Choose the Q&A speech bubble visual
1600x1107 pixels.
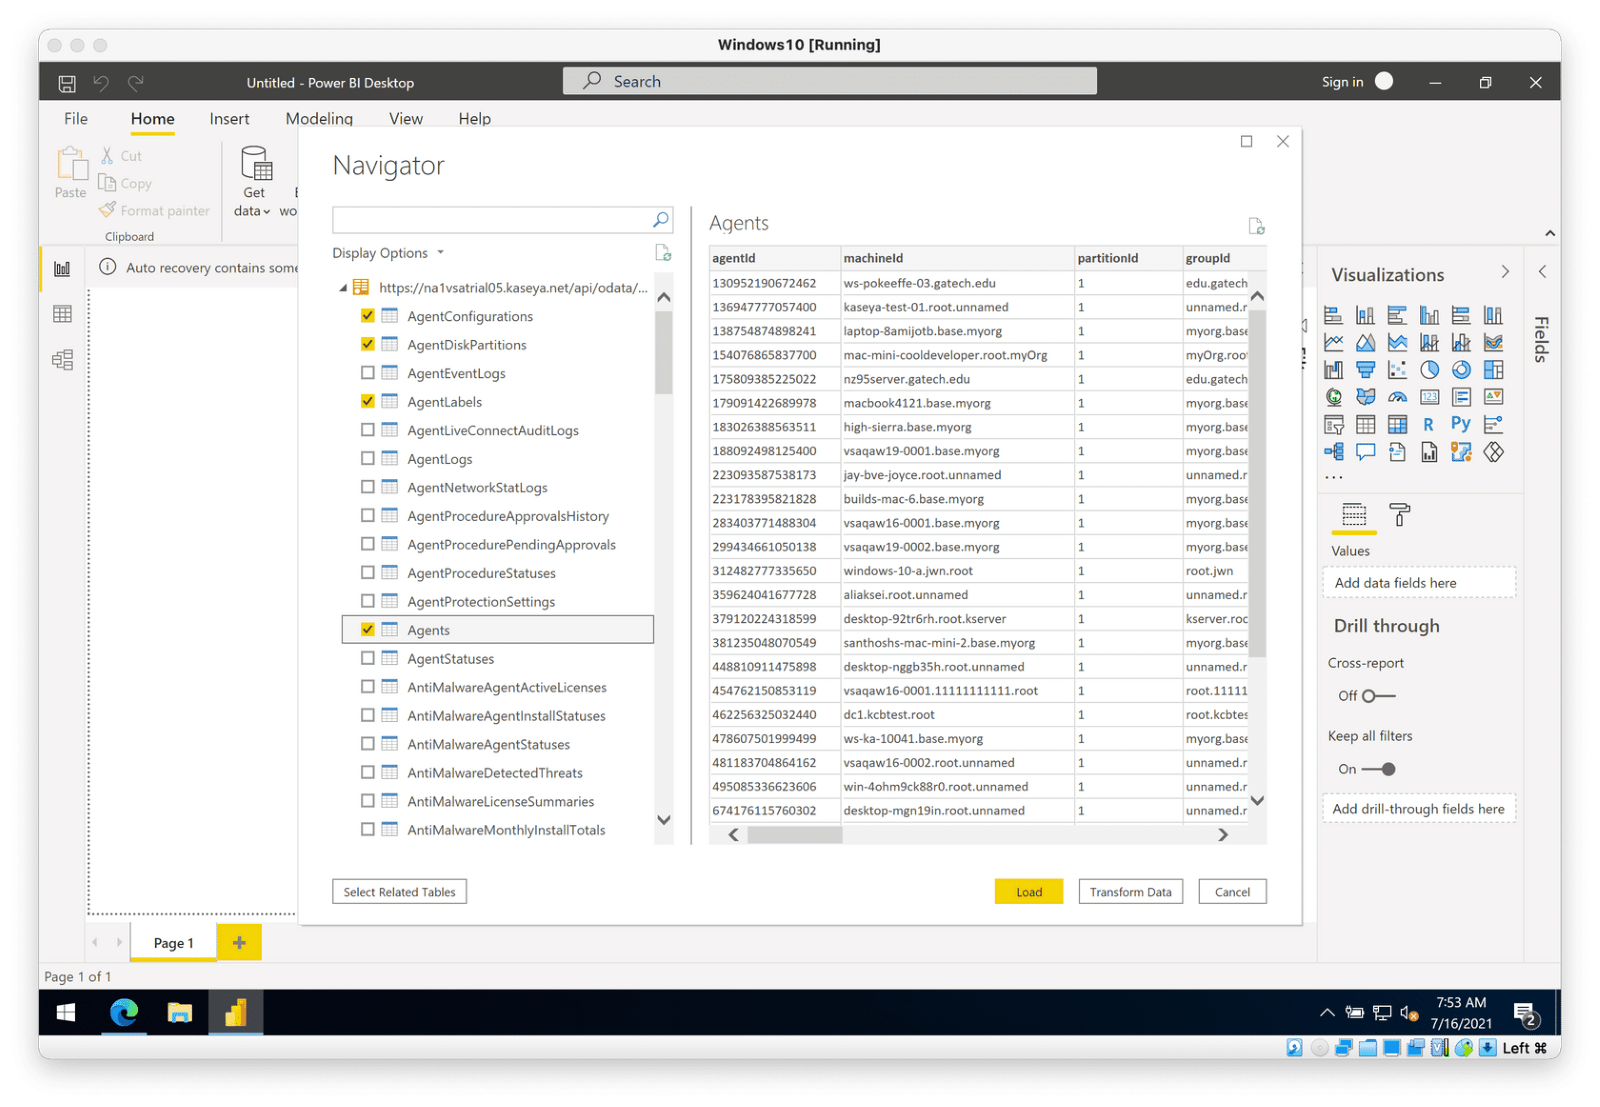coord(1365,452)
